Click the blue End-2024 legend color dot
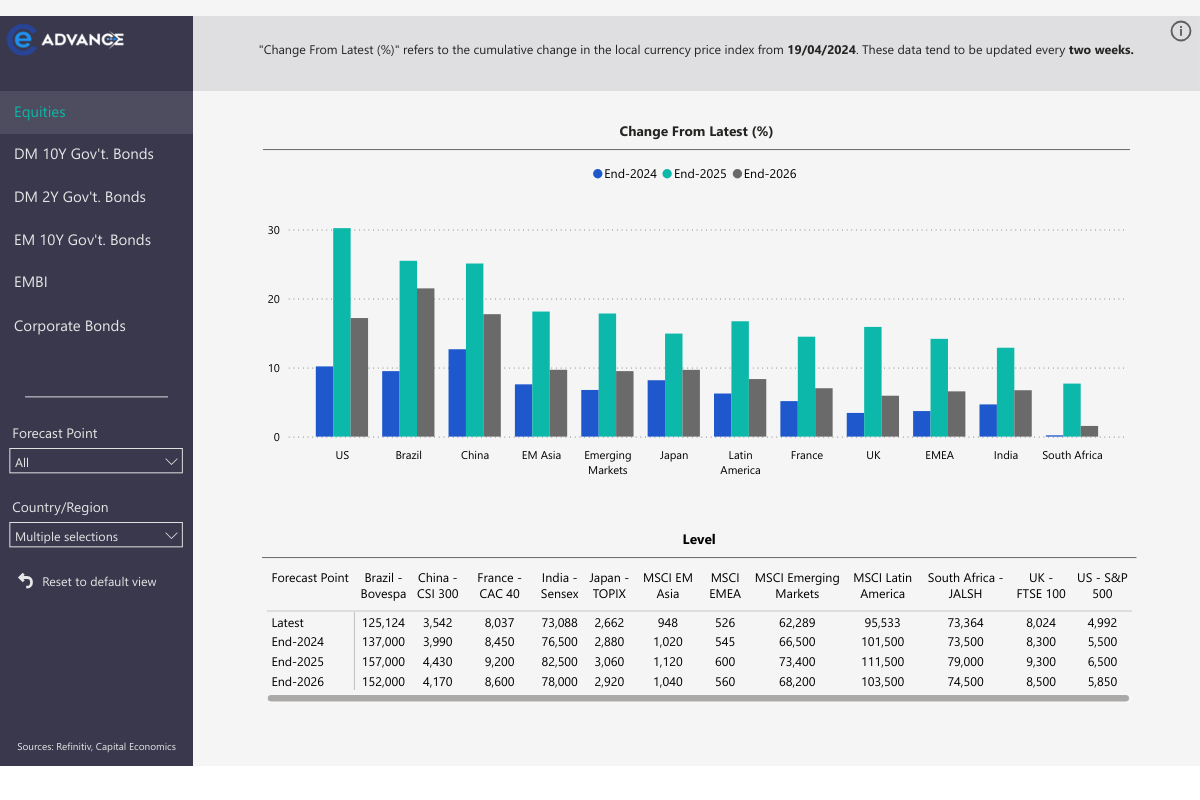 [x=596, y=173]
